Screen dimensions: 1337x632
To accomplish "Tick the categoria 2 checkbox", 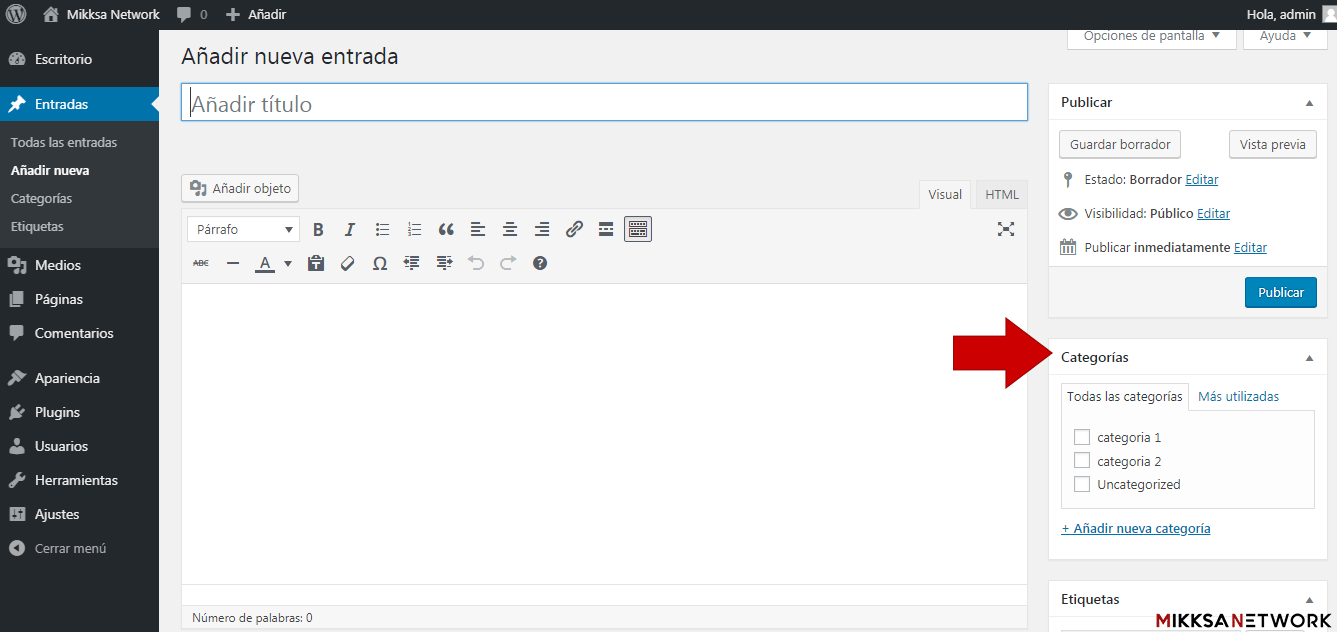I will [1081, 461].
